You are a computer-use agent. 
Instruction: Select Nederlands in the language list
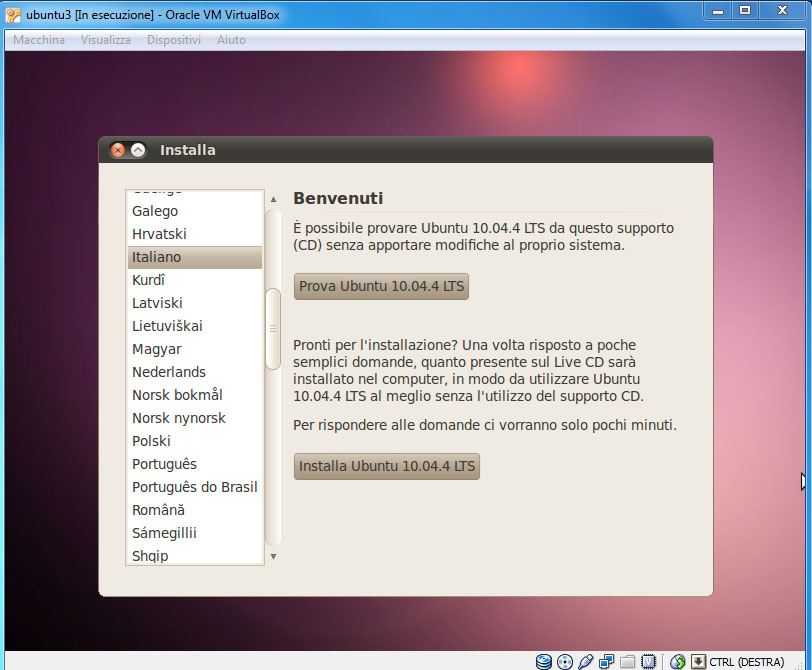point(195,372)
